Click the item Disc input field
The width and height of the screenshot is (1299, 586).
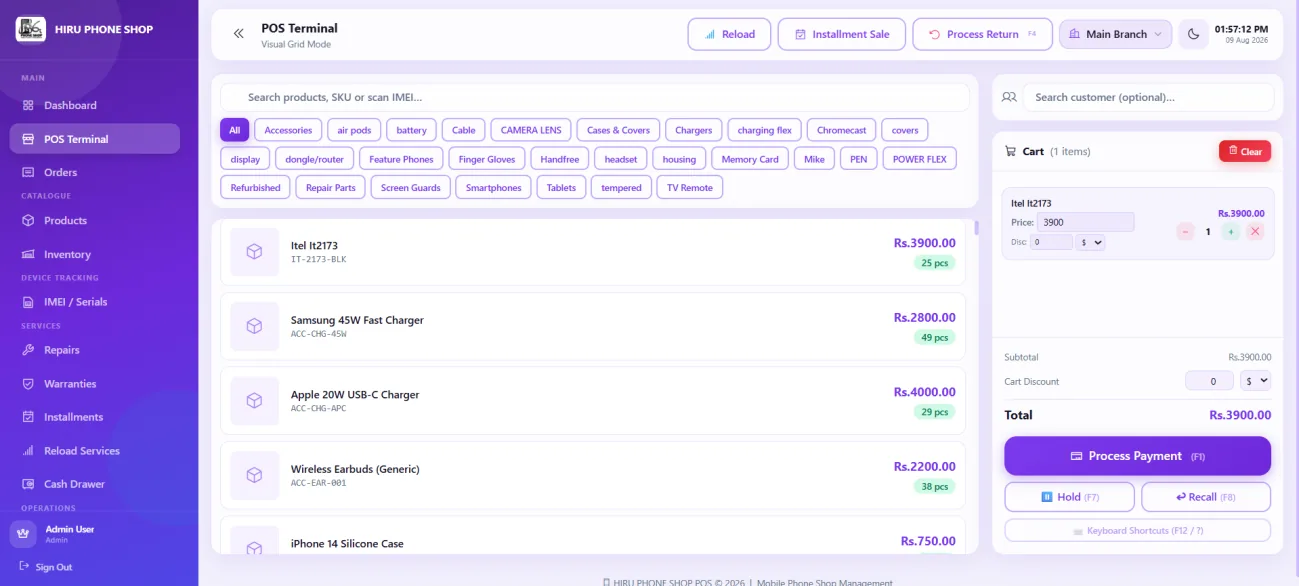[x=1051, y=242]
